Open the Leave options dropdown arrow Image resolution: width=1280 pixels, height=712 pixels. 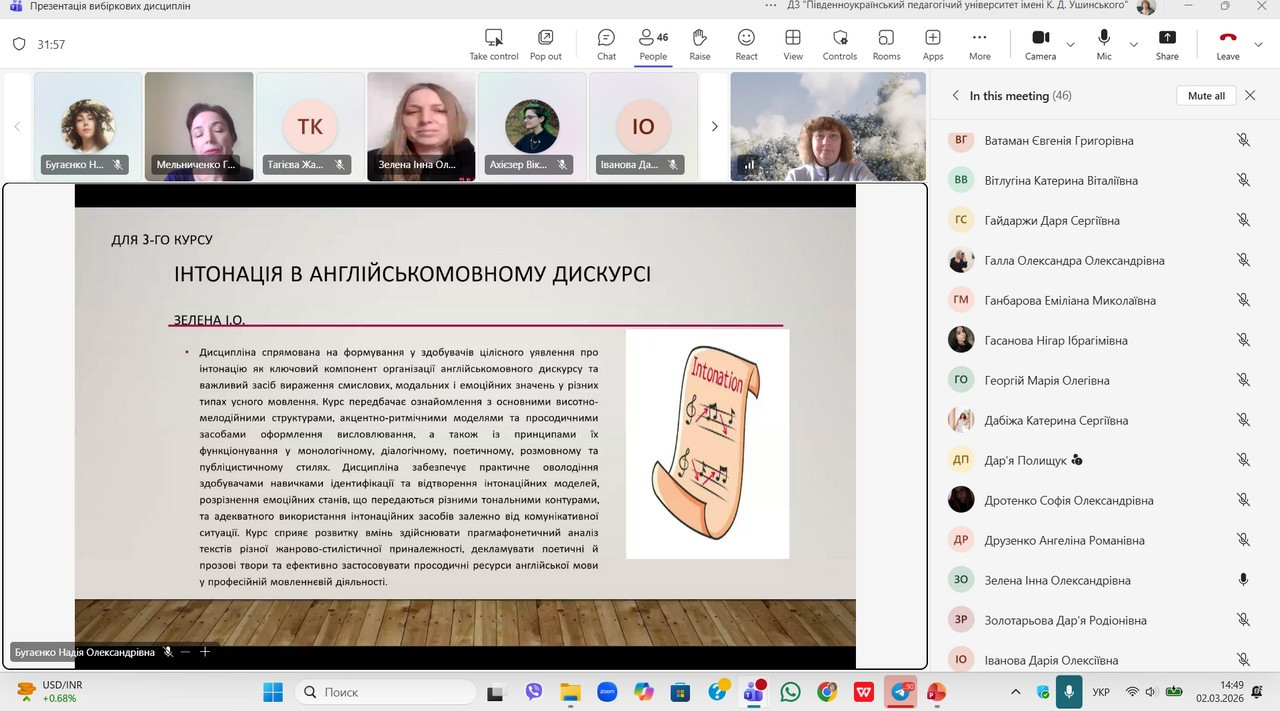point(1259,45)
